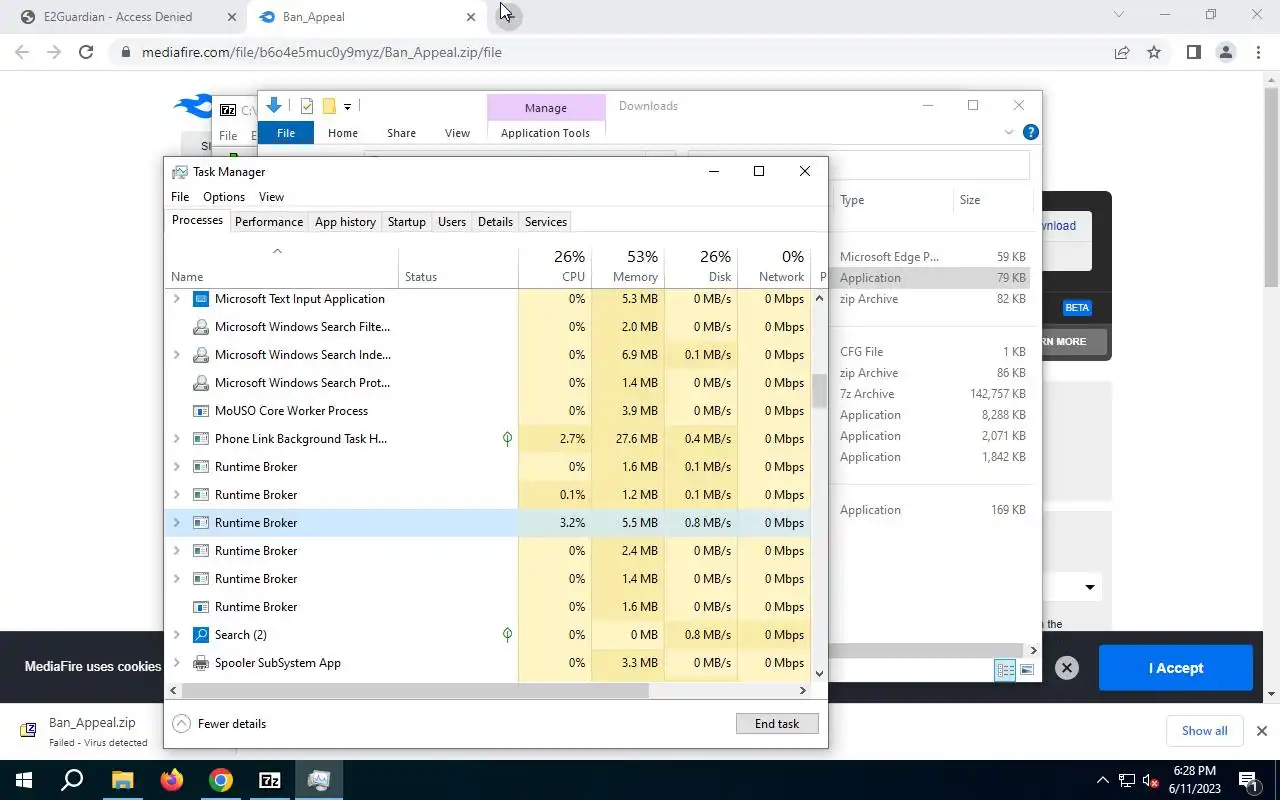The height and width of the screenshot is (800, 1280).
Task: Sort processes by Disk column
Action: click(x=701, y=266)
